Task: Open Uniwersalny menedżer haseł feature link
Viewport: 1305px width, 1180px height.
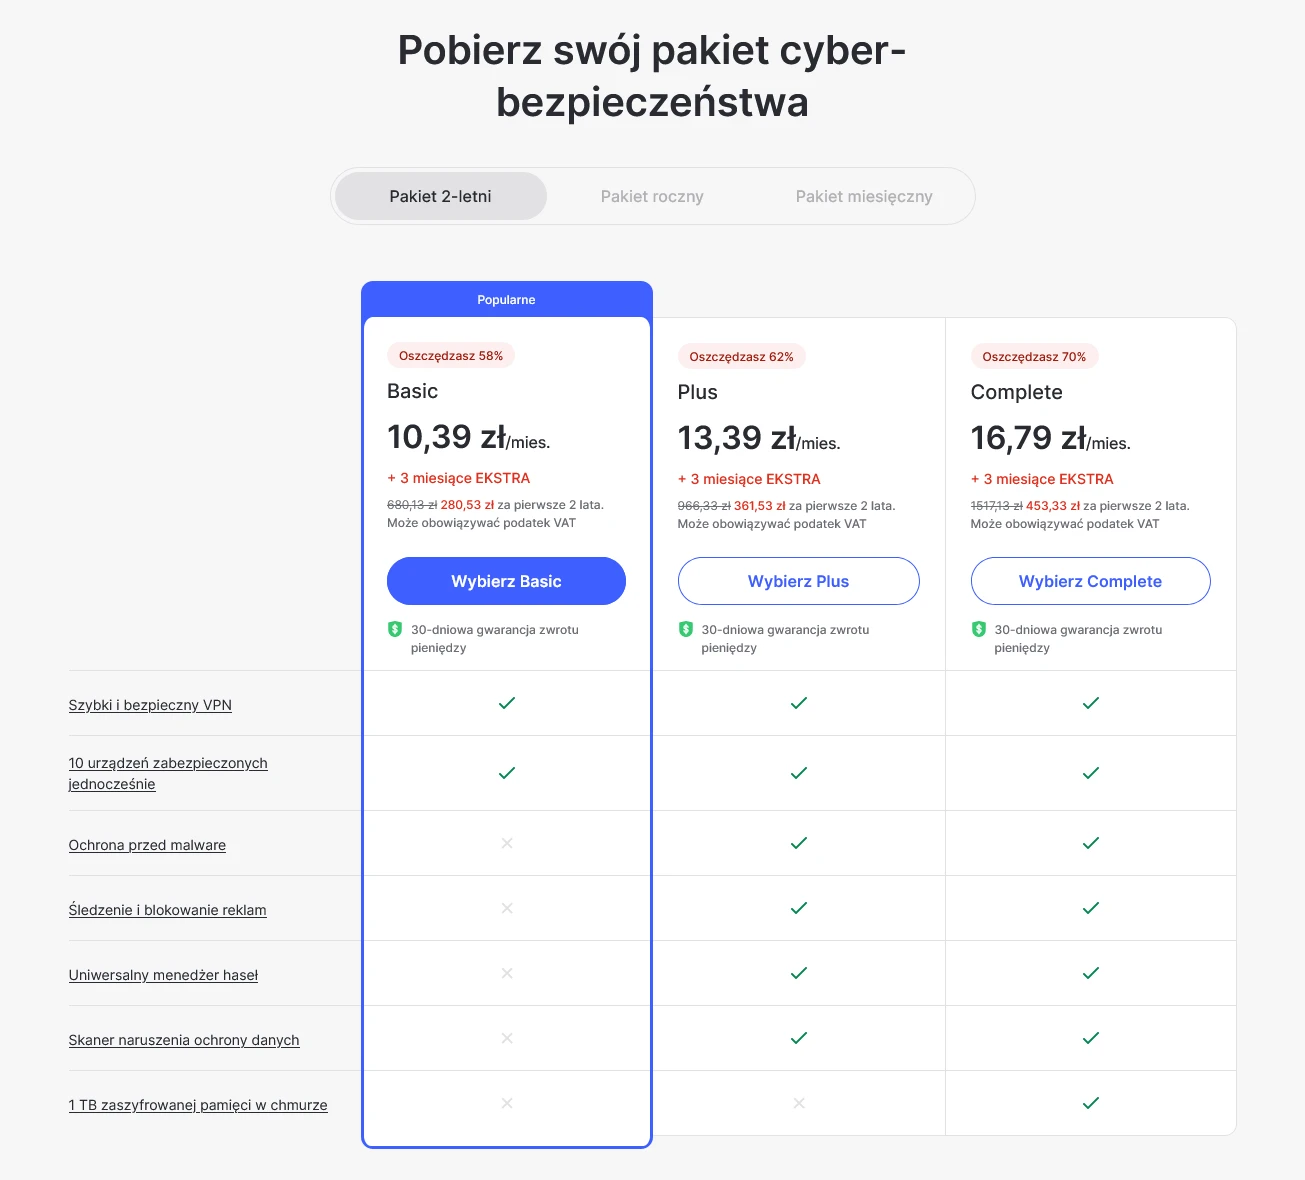Action: pyautogui.click(x=163, y=975)
